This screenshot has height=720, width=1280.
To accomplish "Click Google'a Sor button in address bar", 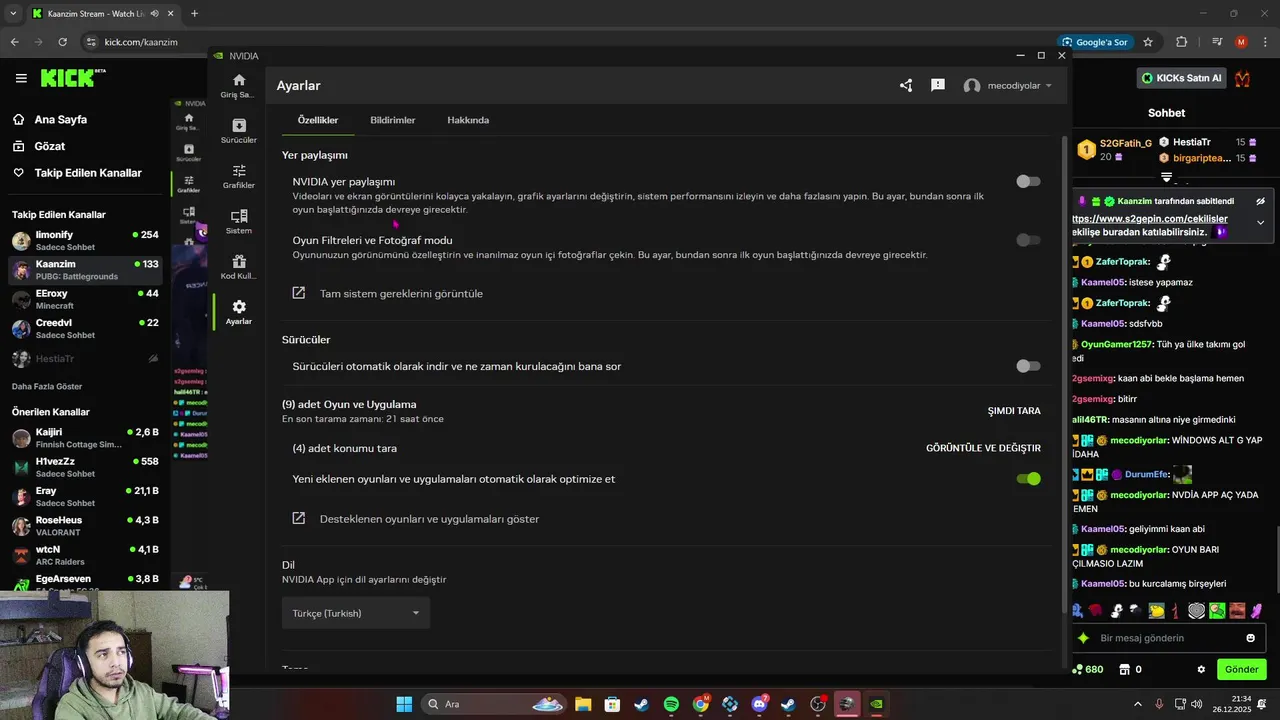I will pos(1095,42).
